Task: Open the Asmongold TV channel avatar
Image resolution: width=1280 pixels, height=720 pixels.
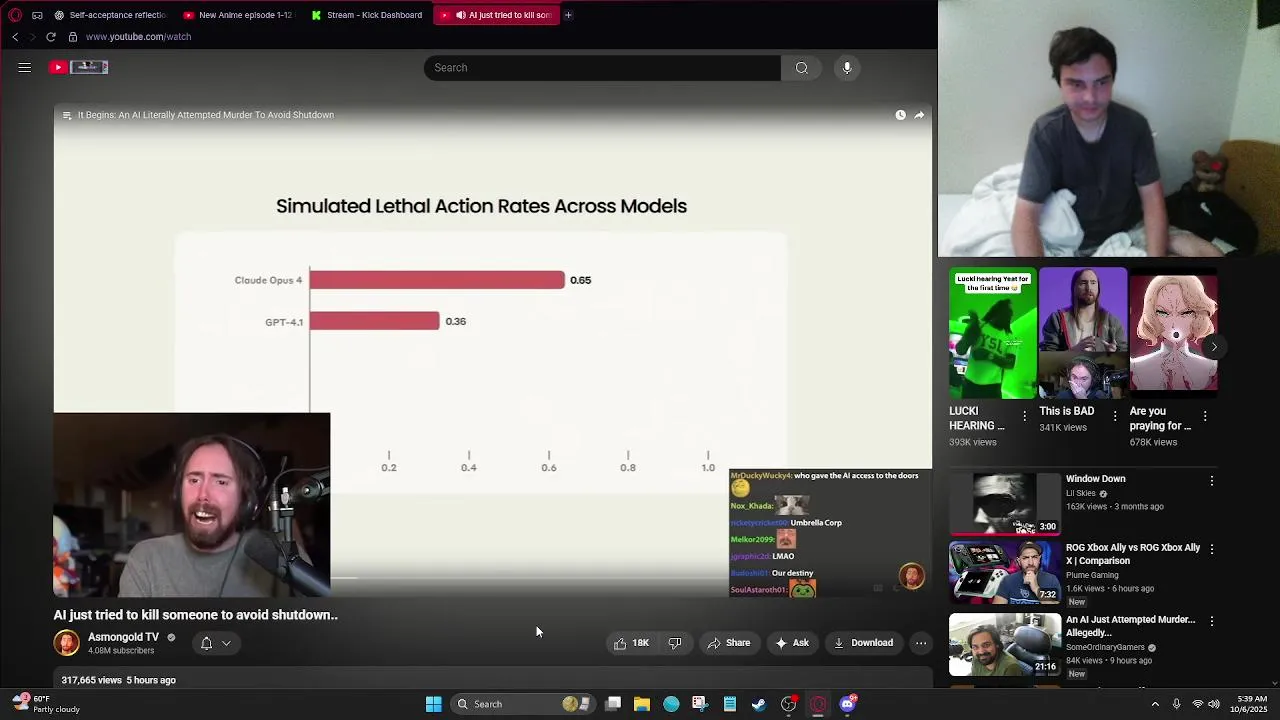Action: [66, 643]
